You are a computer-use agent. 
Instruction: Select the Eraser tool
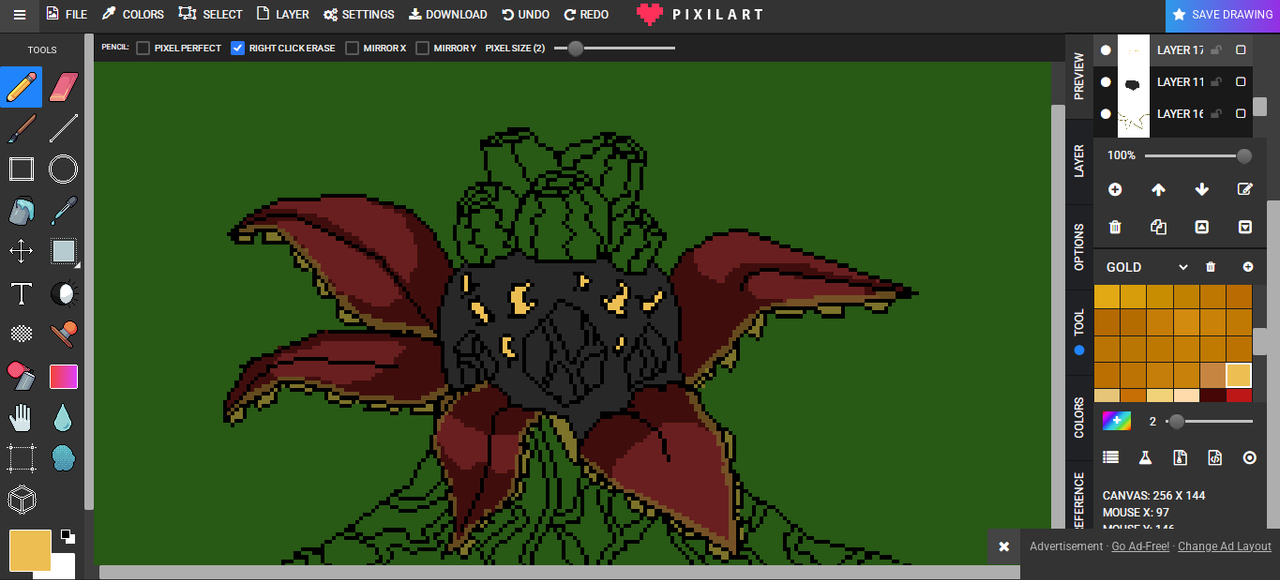click(63, 87)
